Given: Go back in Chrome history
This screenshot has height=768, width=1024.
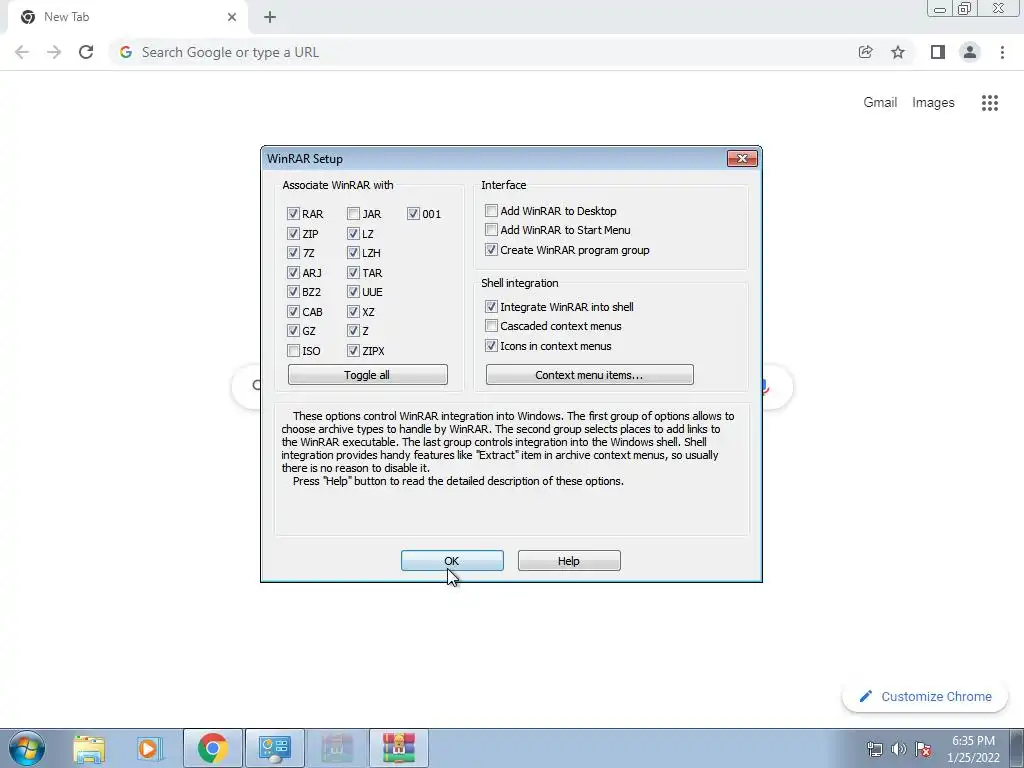Looking at the screenshot, I should [x=22, y=52].
